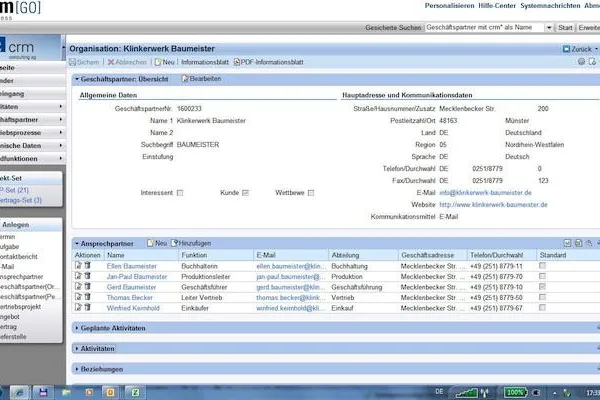
Task: Delete Winfried Keimhold with trash icon
Action: (87, 307)
